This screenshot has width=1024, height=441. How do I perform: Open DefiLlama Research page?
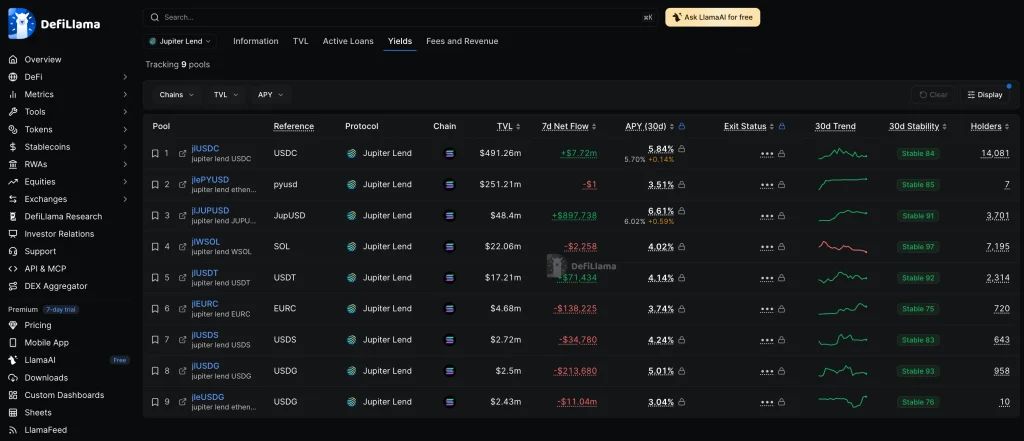(63, 216)
